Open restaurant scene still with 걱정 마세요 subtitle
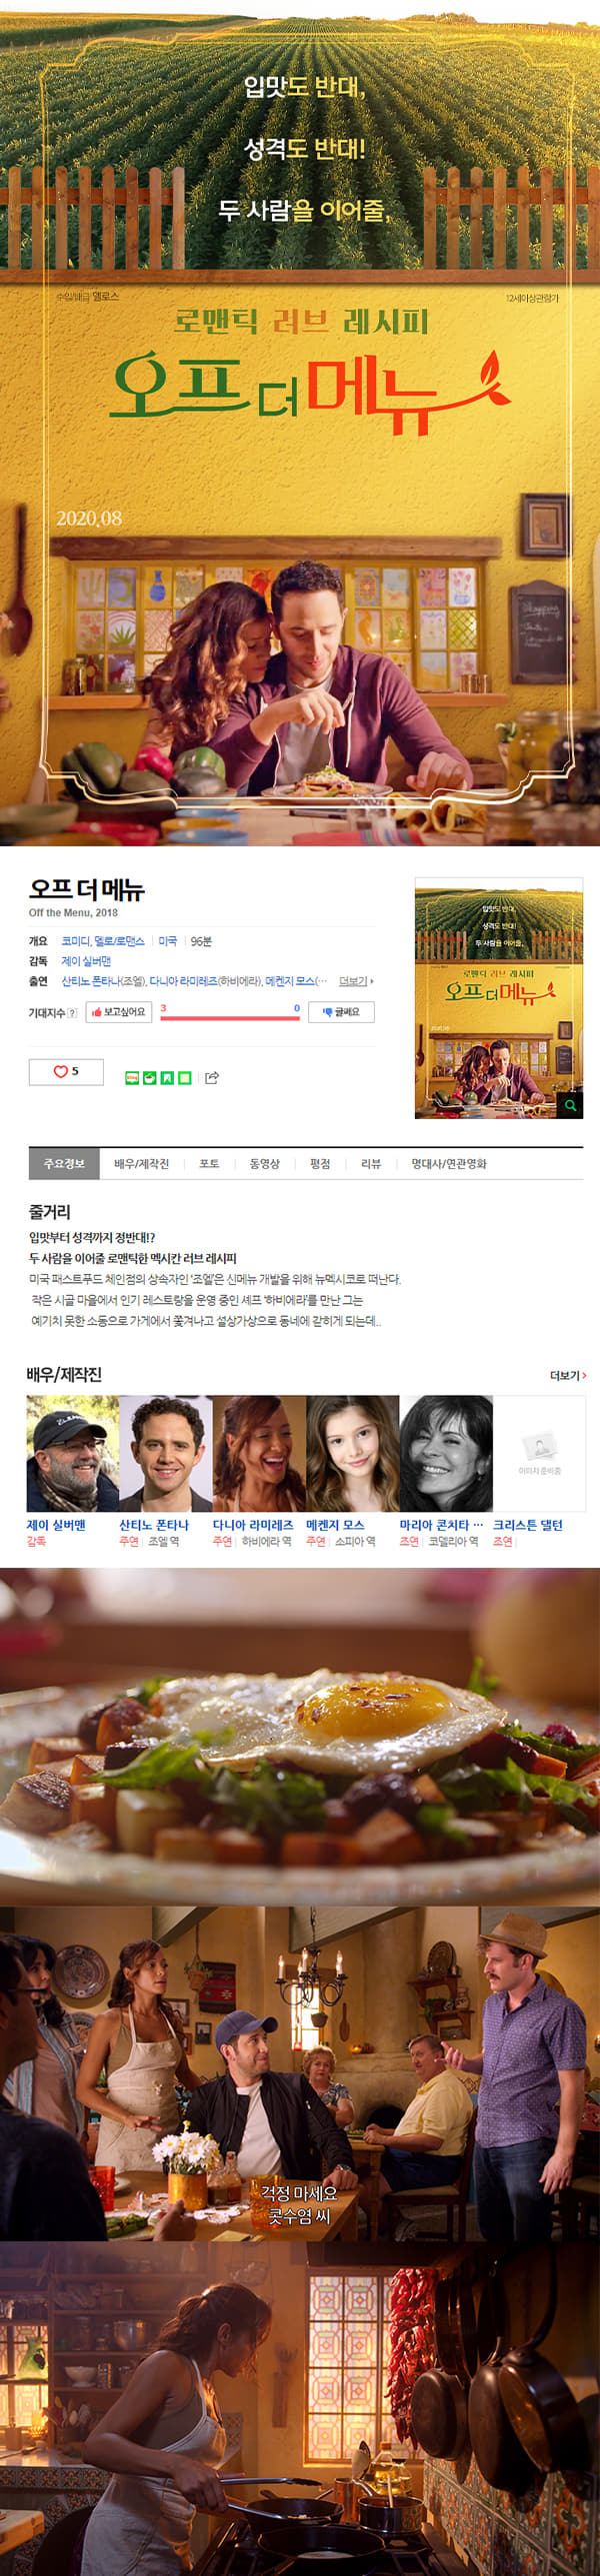Image resolution: width=600 pixels, height=2576 pixels. pyautogui.click(x=300, y=2075)
